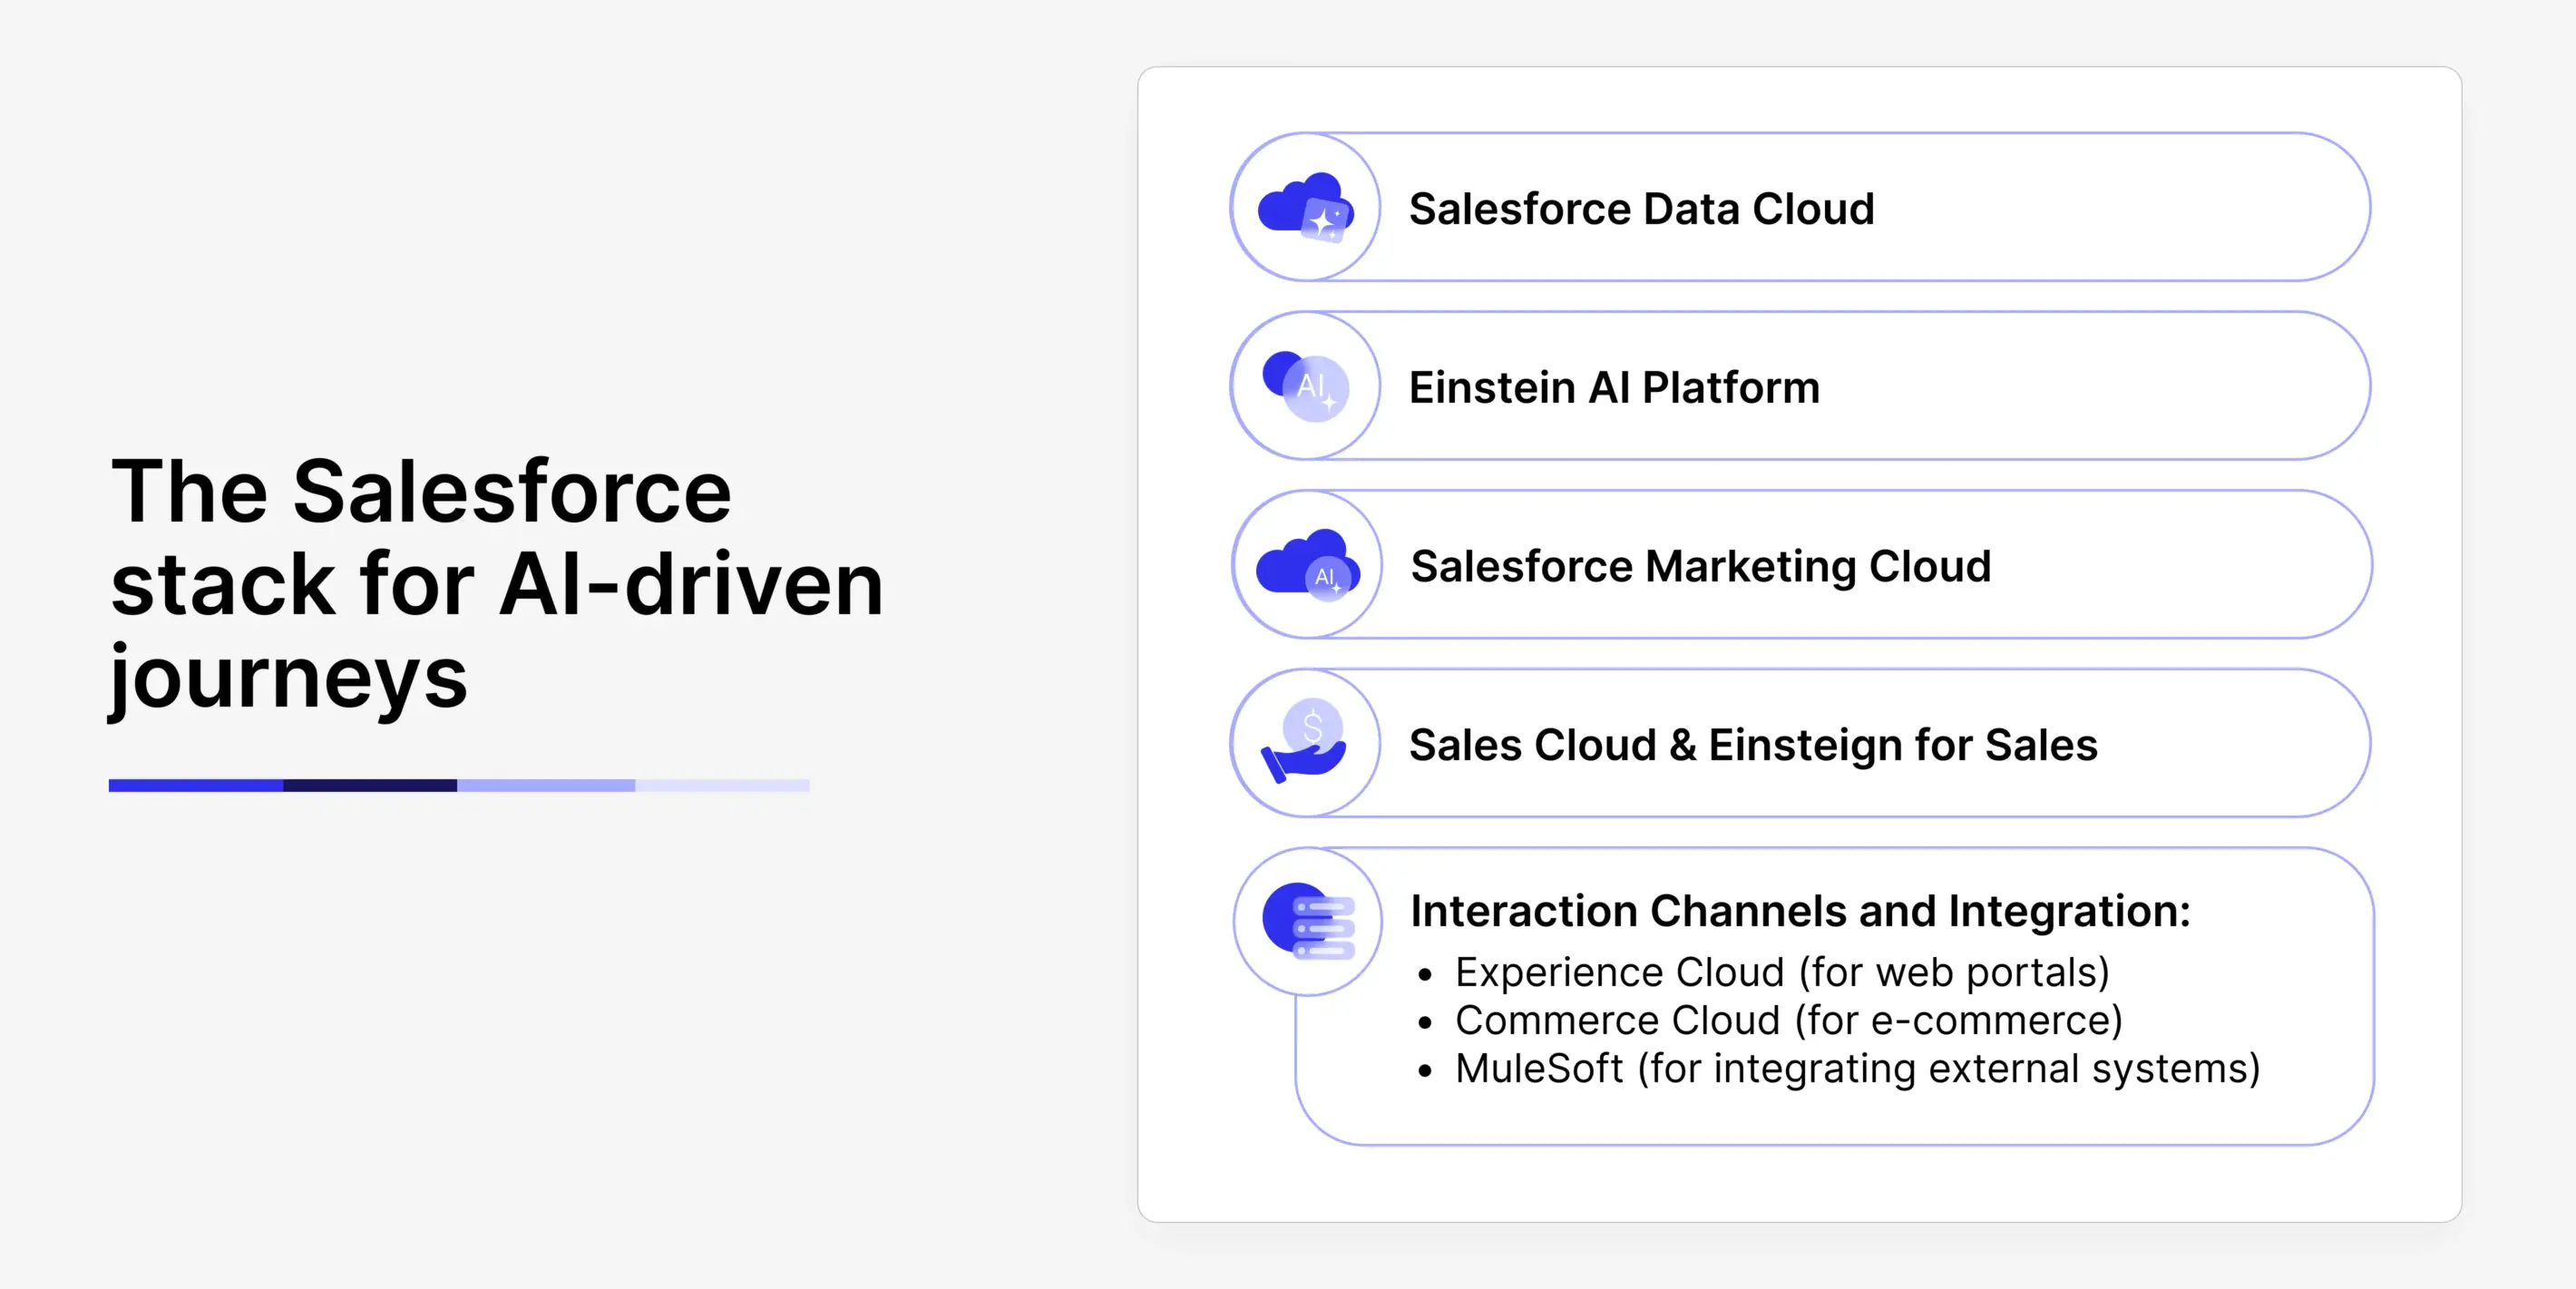Click the Marketing Cloud AI cloud icon

point(1307,565)
